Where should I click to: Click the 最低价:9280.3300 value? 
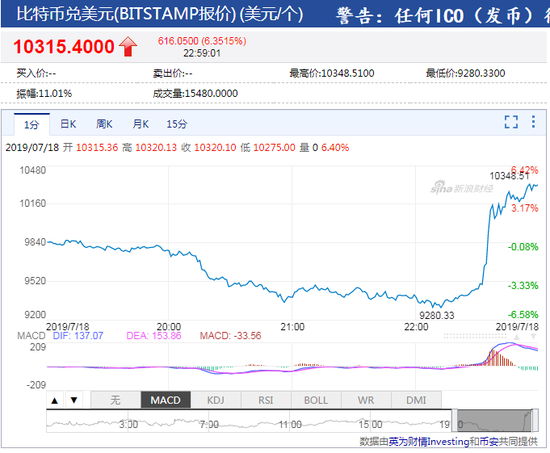(x=465, y=73)
